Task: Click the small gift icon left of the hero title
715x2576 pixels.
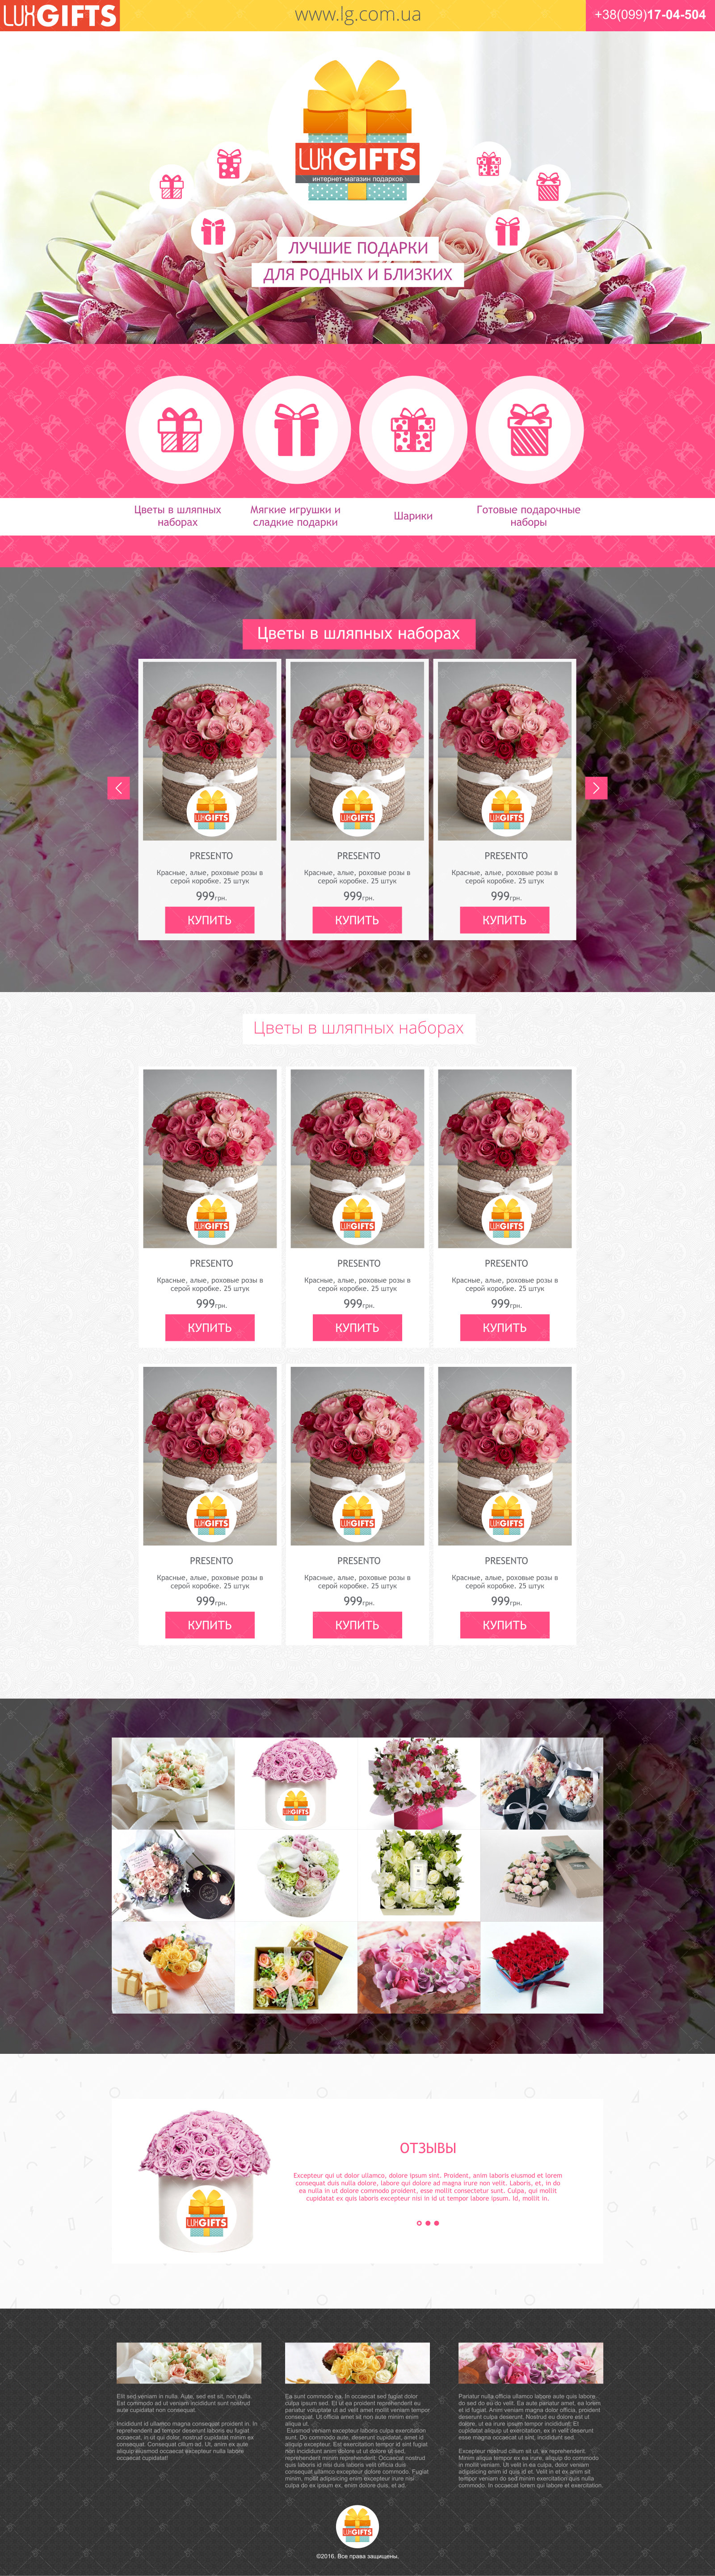Action: click(213, 231)
